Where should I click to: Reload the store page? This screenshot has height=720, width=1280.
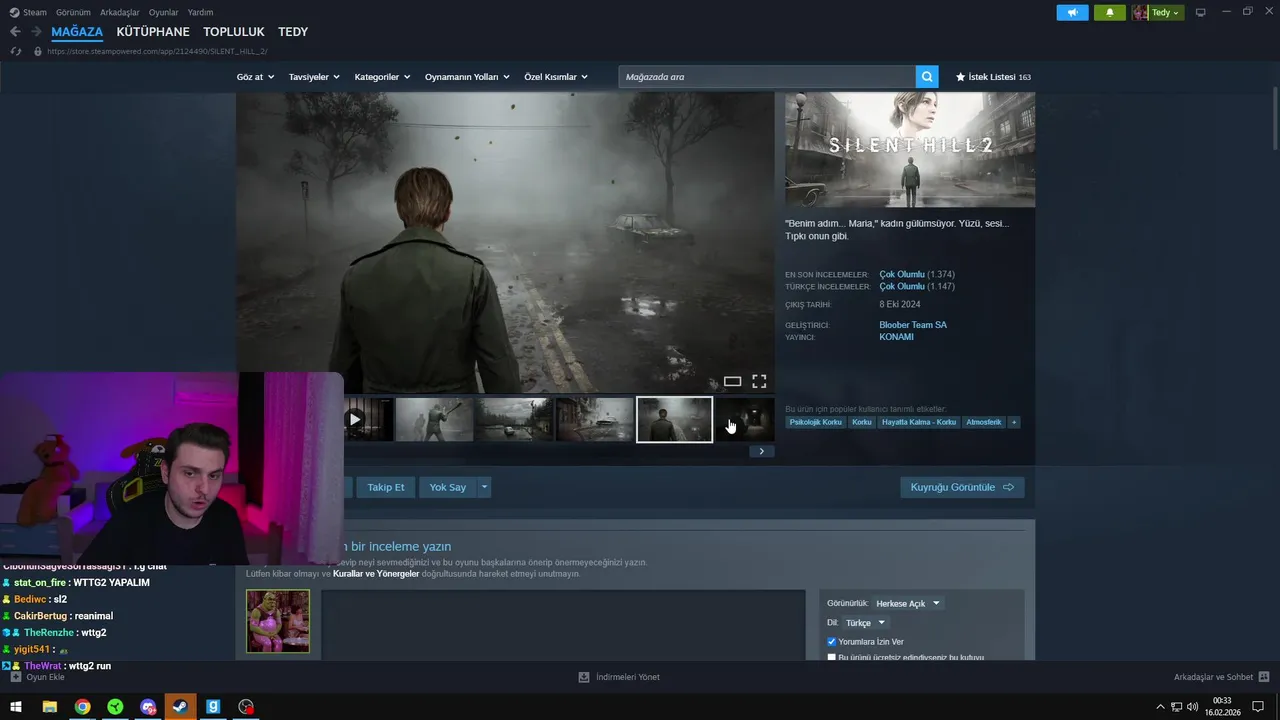point(16,51)
